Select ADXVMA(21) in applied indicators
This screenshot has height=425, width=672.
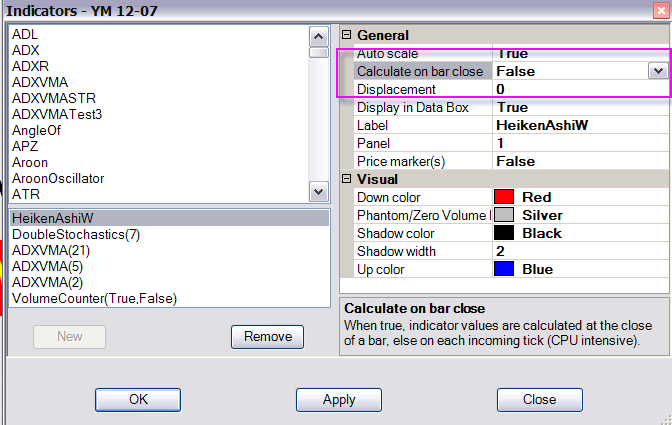pos(50,250)
